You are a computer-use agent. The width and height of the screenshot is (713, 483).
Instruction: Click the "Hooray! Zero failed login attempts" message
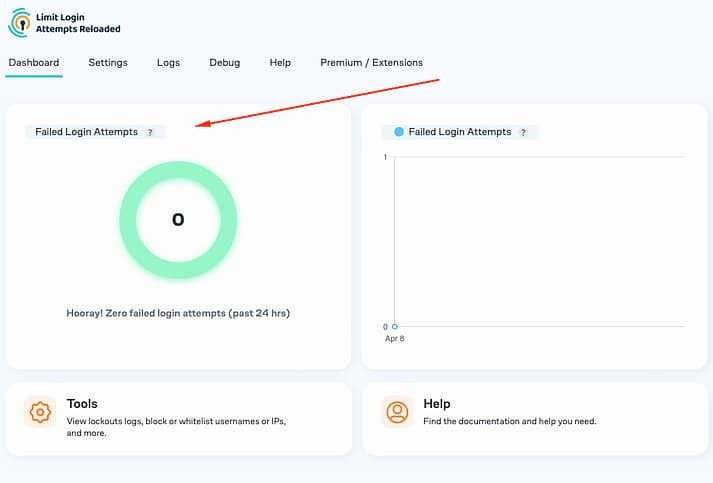pyautogui.click(x=178, y=313)
